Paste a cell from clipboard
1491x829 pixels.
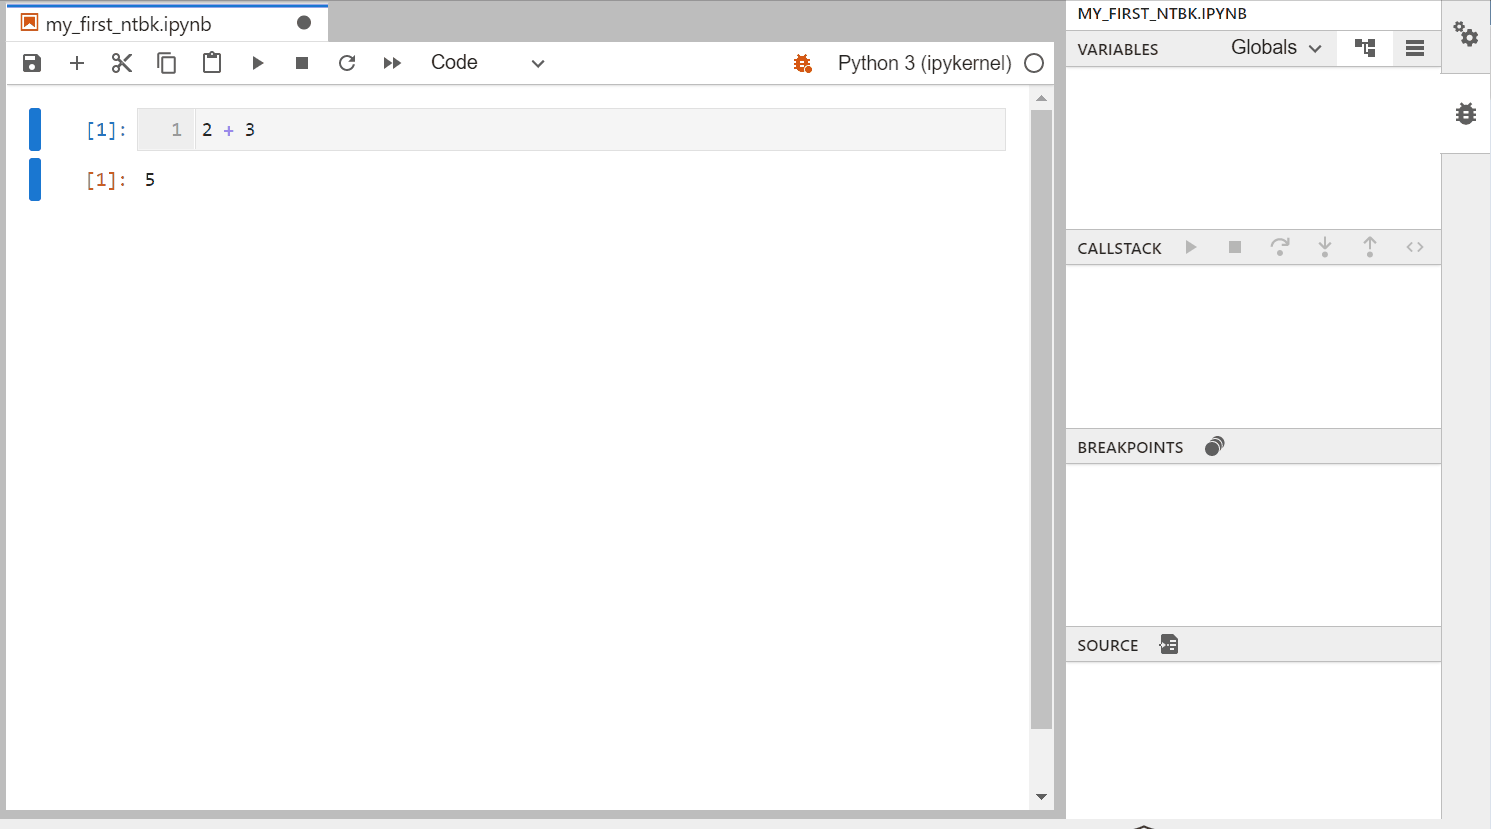pyautogui.click(x=211, y=62)
